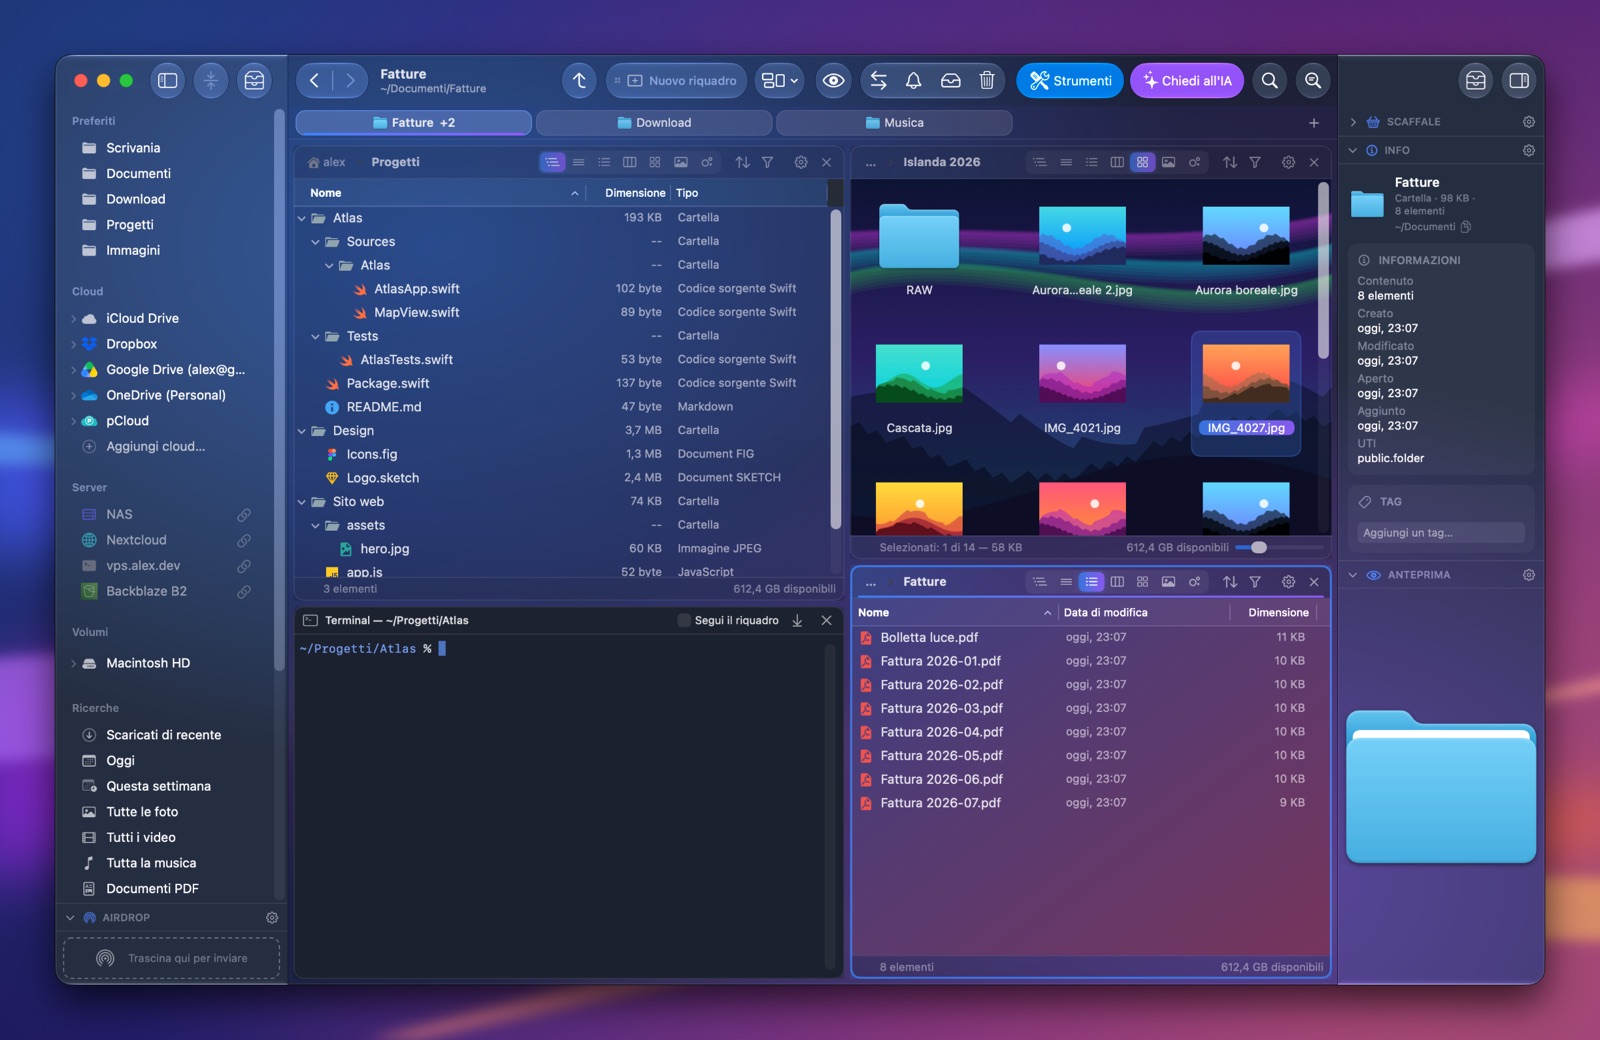Image resolution: width=1600 pixels, height=1040 pixels.
Task: Switch the Islanda 2026 pane to icon grid view
Action: [1142, 162]
